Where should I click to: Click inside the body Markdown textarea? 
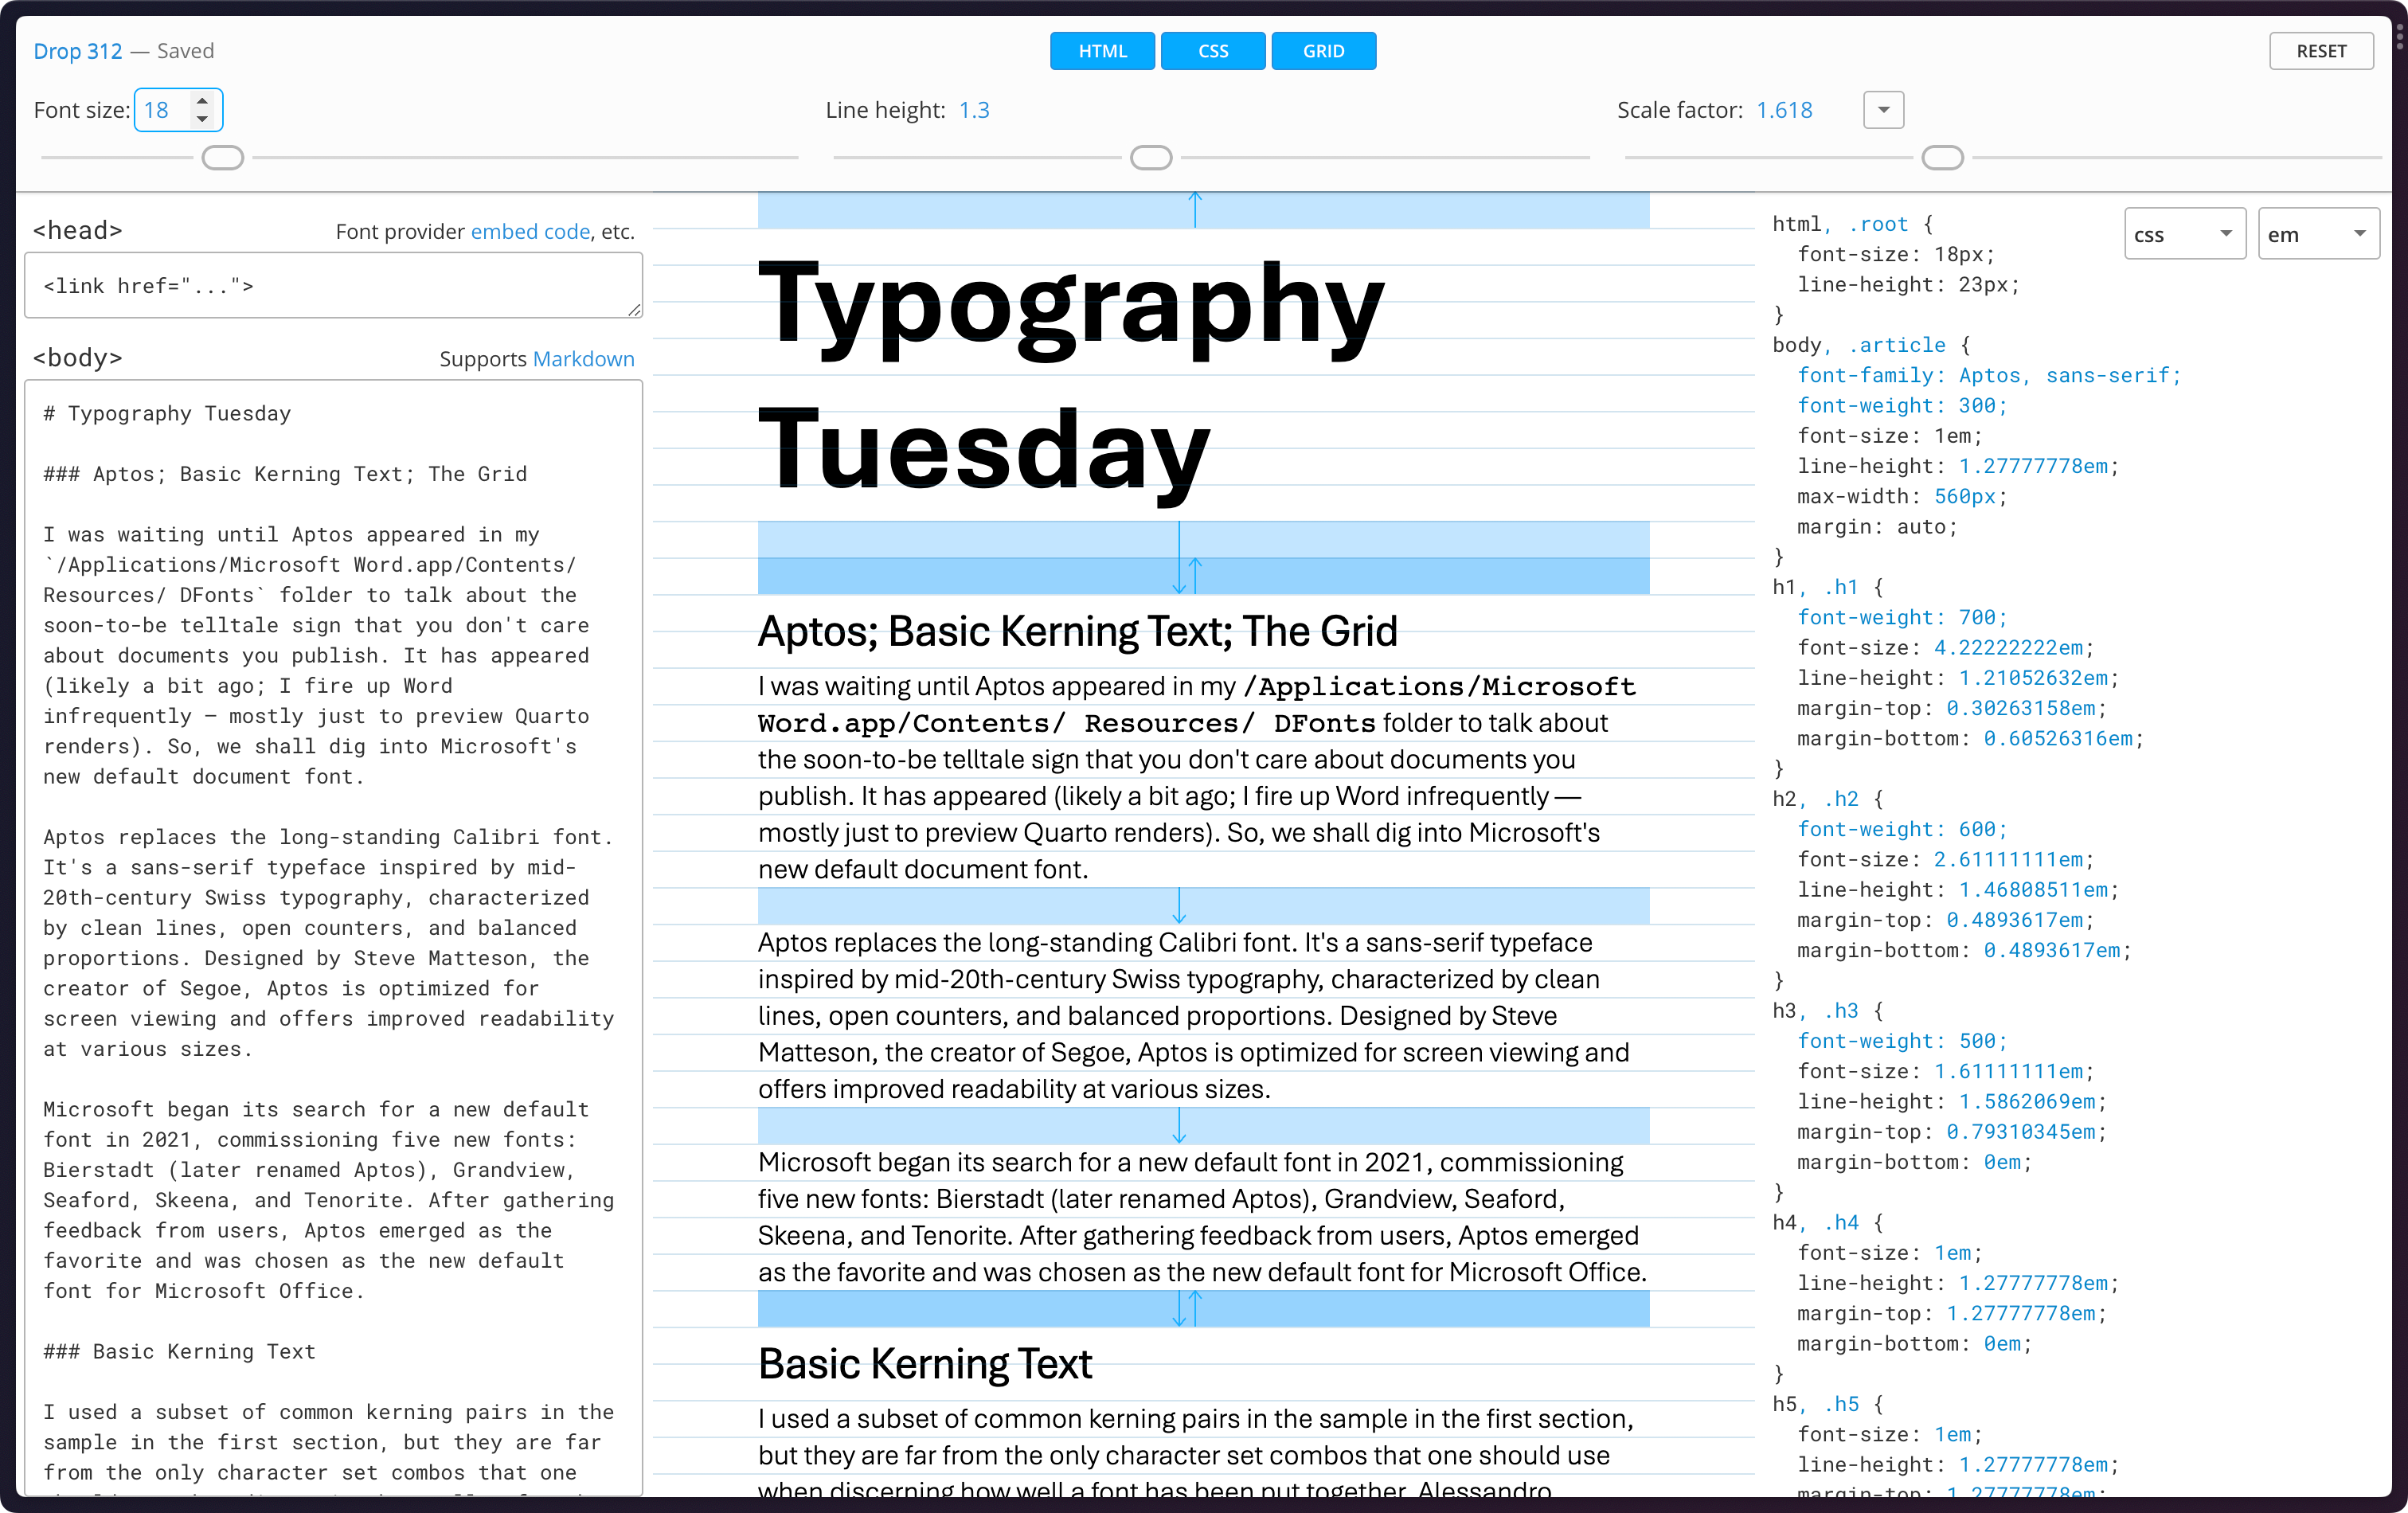pyautogui.click(x=333, y=937)
